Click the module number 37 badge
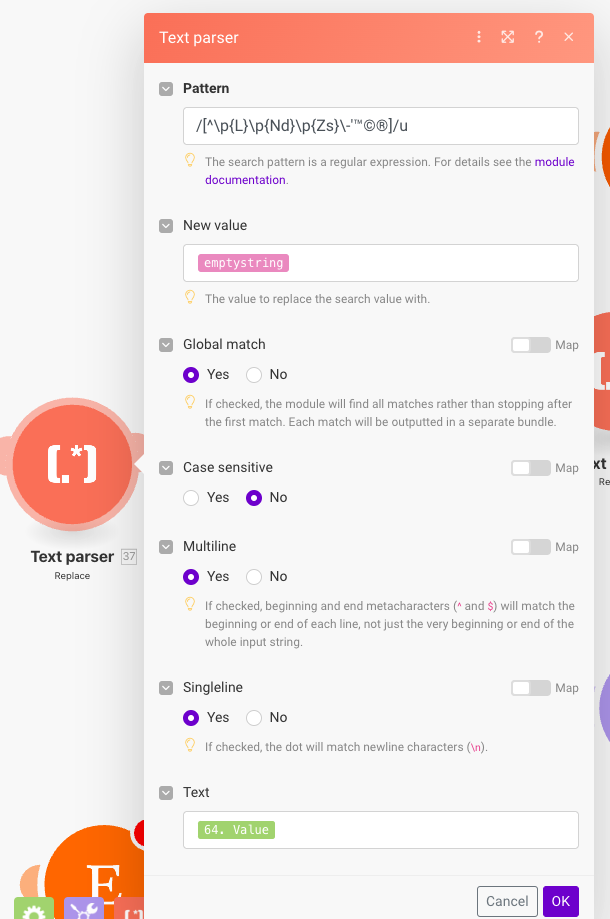The image size is (610, 919). click(129, 557)
